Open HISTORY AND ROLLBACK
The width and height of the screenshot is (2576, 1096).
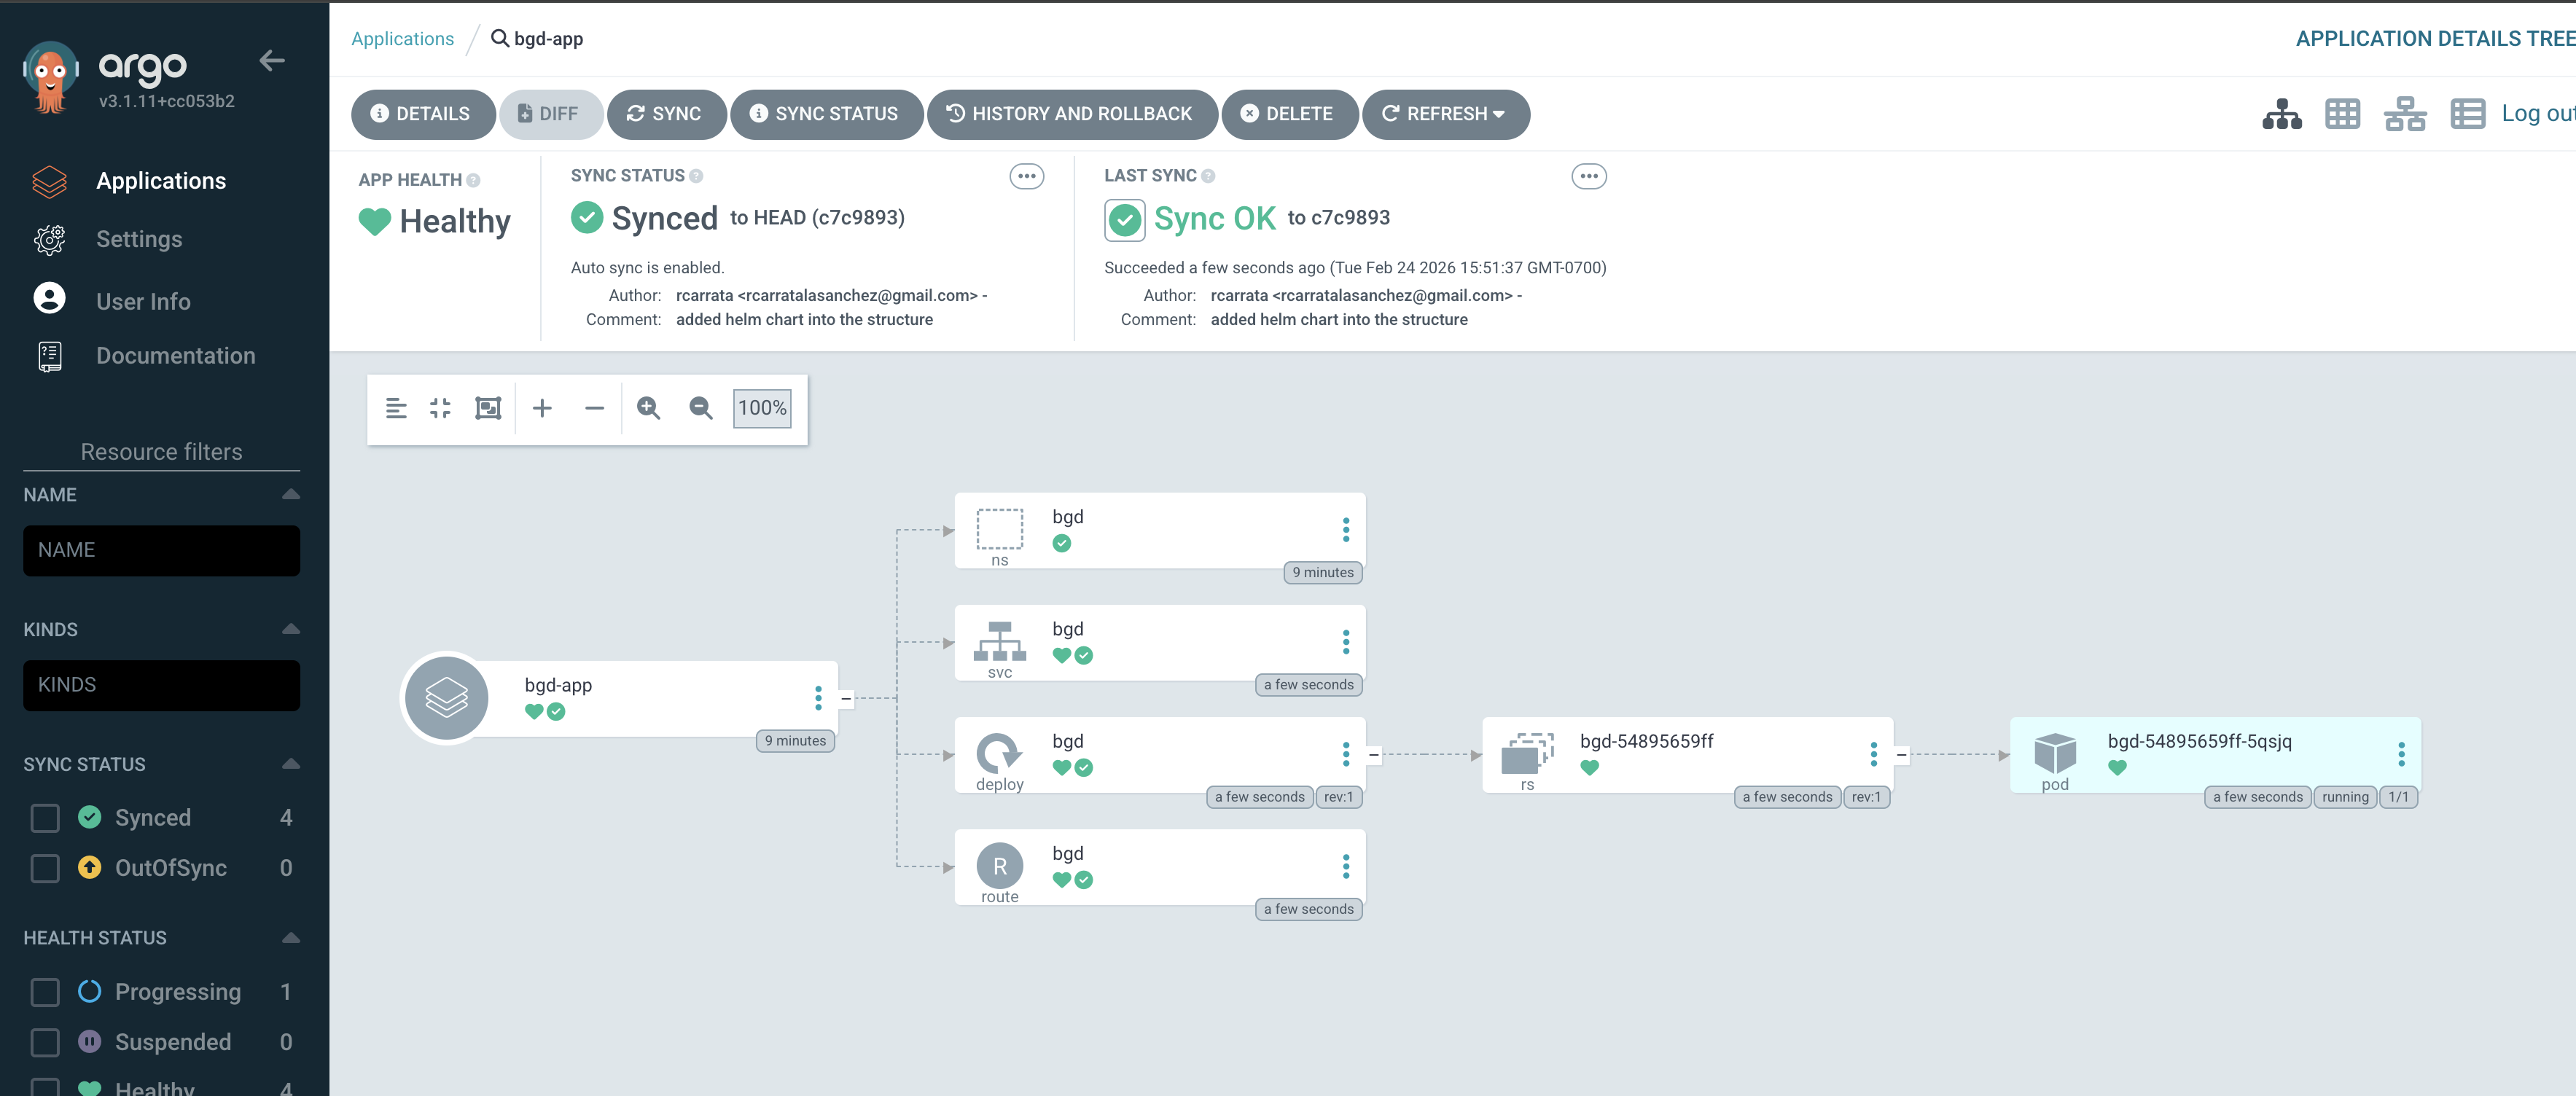pyautogui.click(x=1071, y=114)
